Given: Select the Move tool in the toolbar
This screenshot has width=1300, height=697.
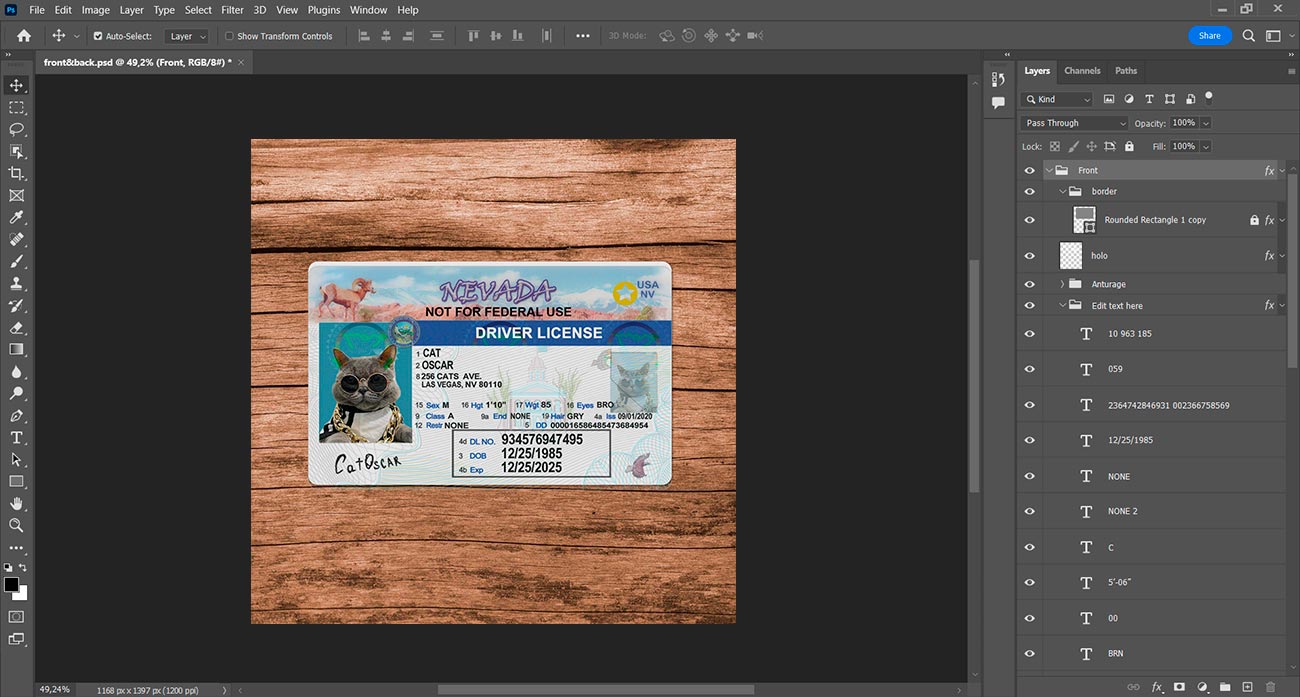Looking at the screenshot, I should coord(16,86).
